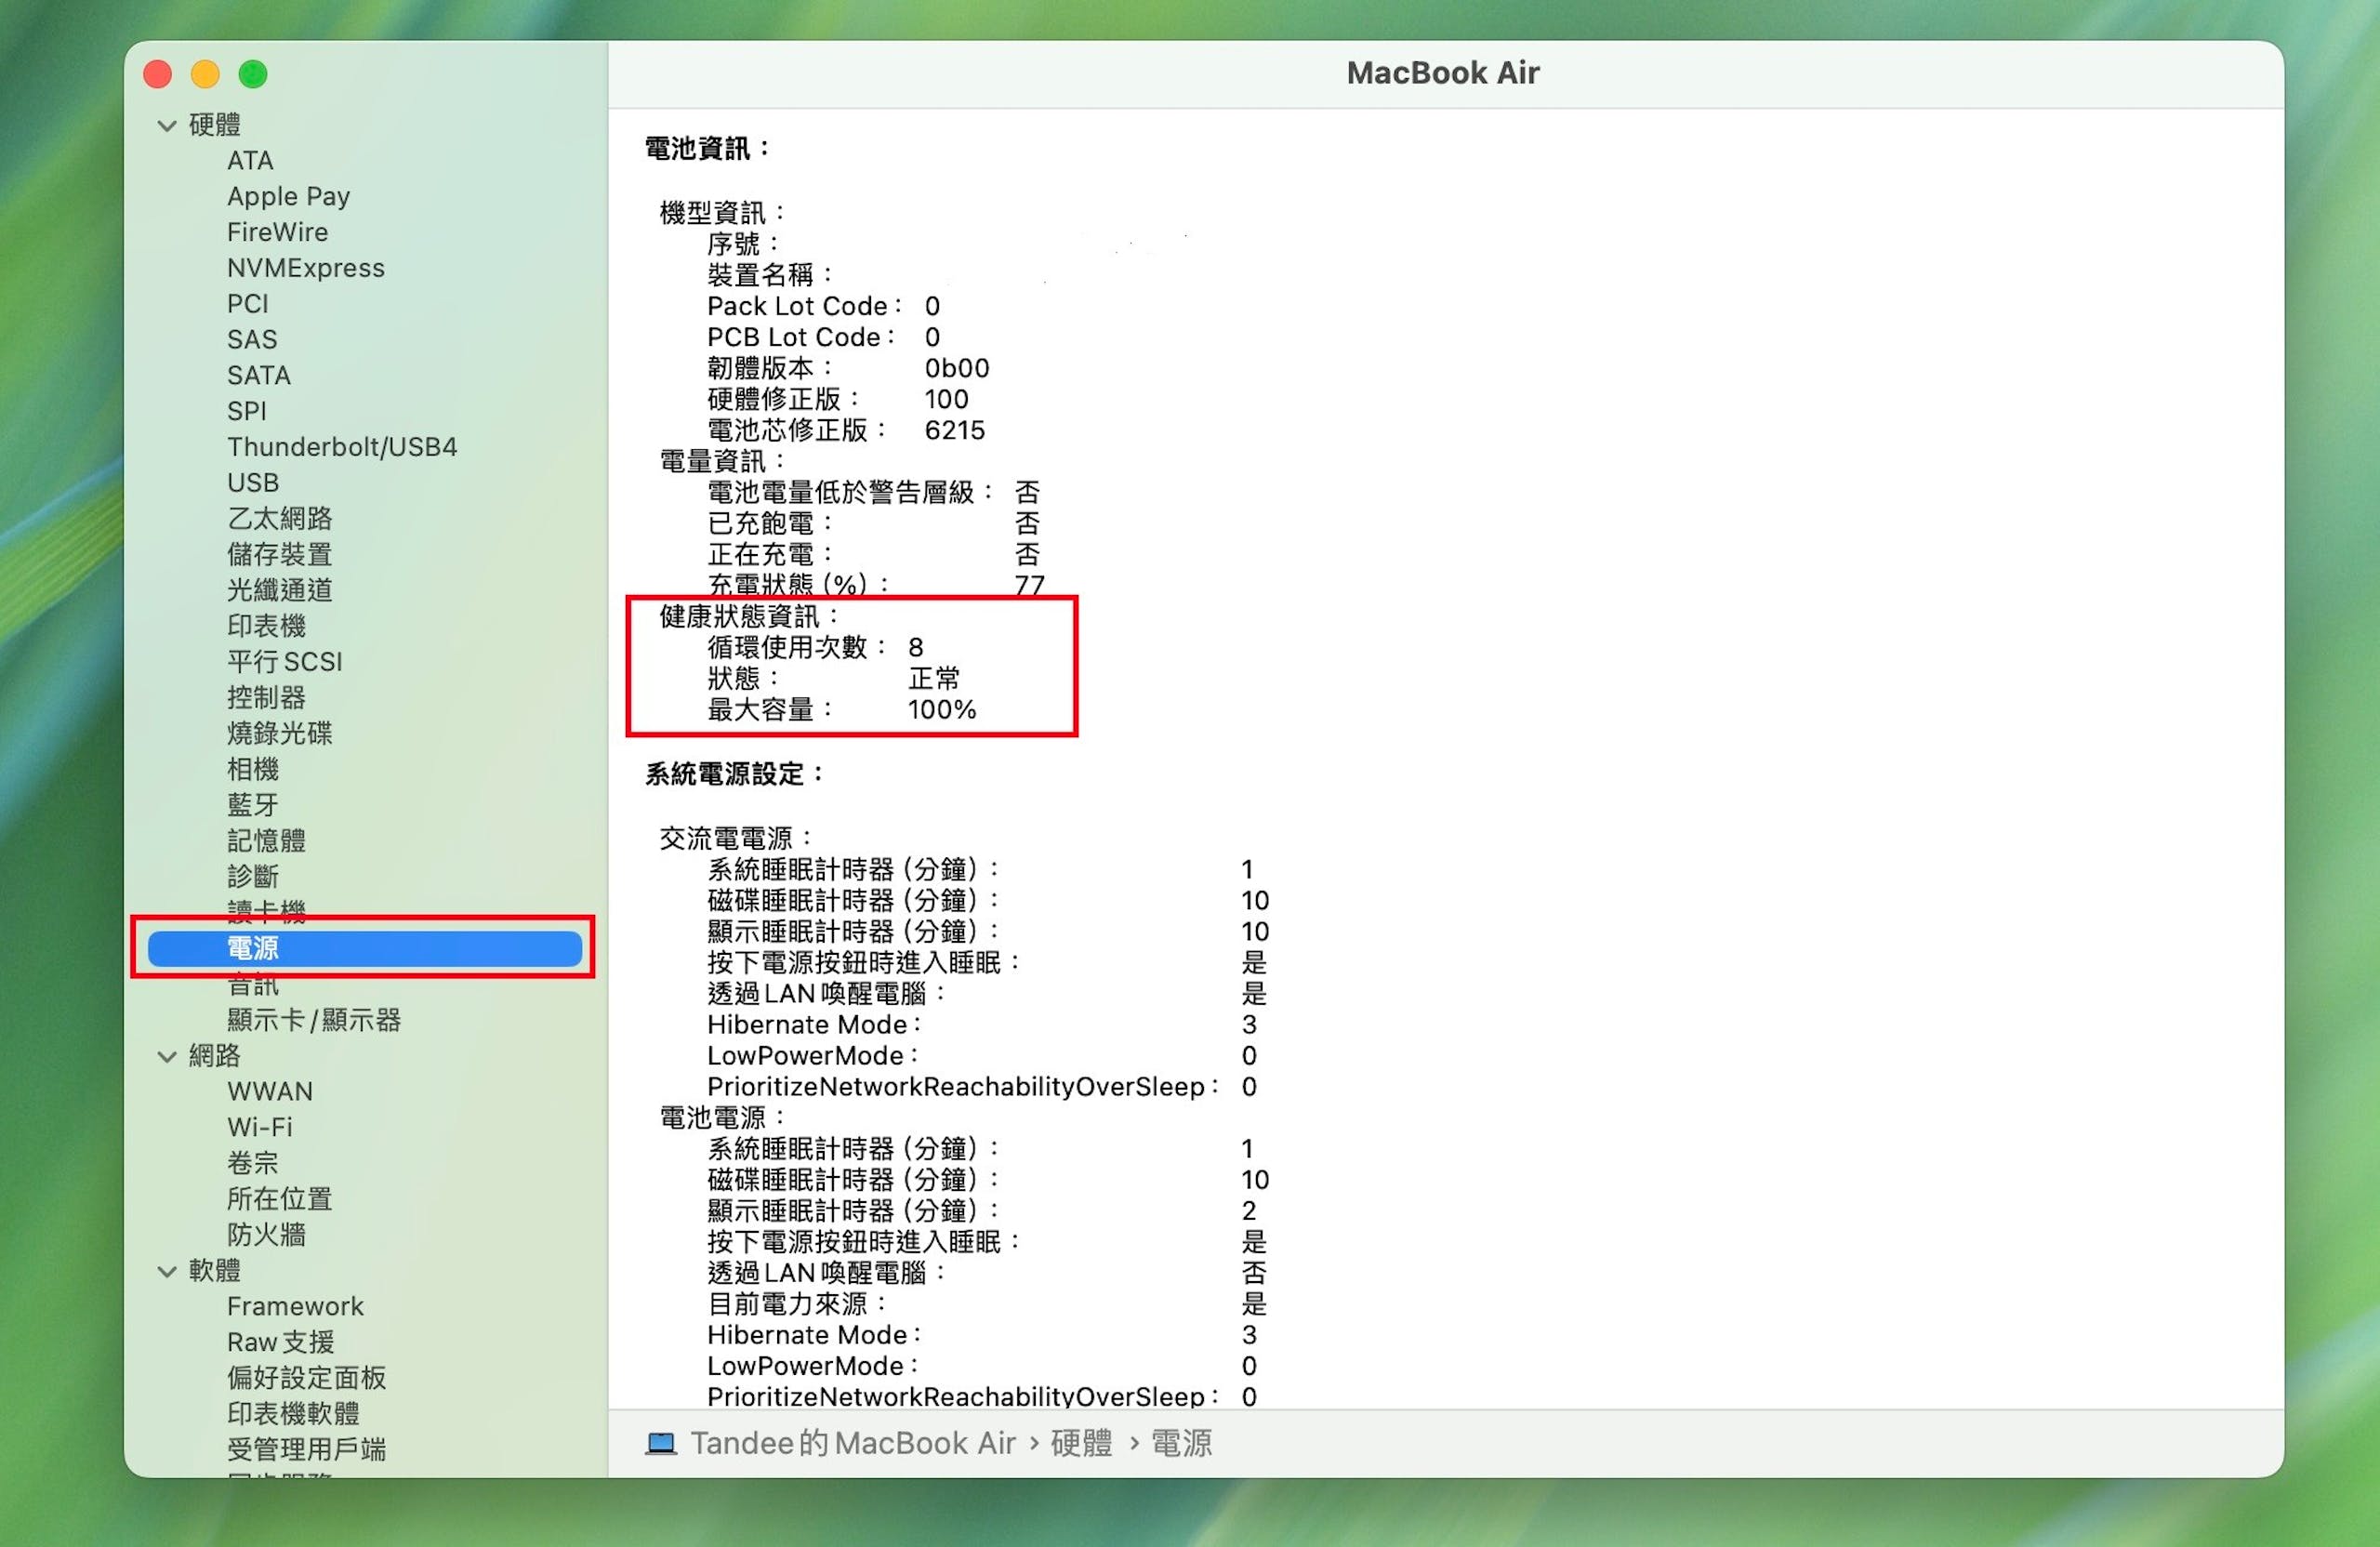Close the System Information window
This screenshot has height=1547, width=2380.
click(x=158, y=75)
